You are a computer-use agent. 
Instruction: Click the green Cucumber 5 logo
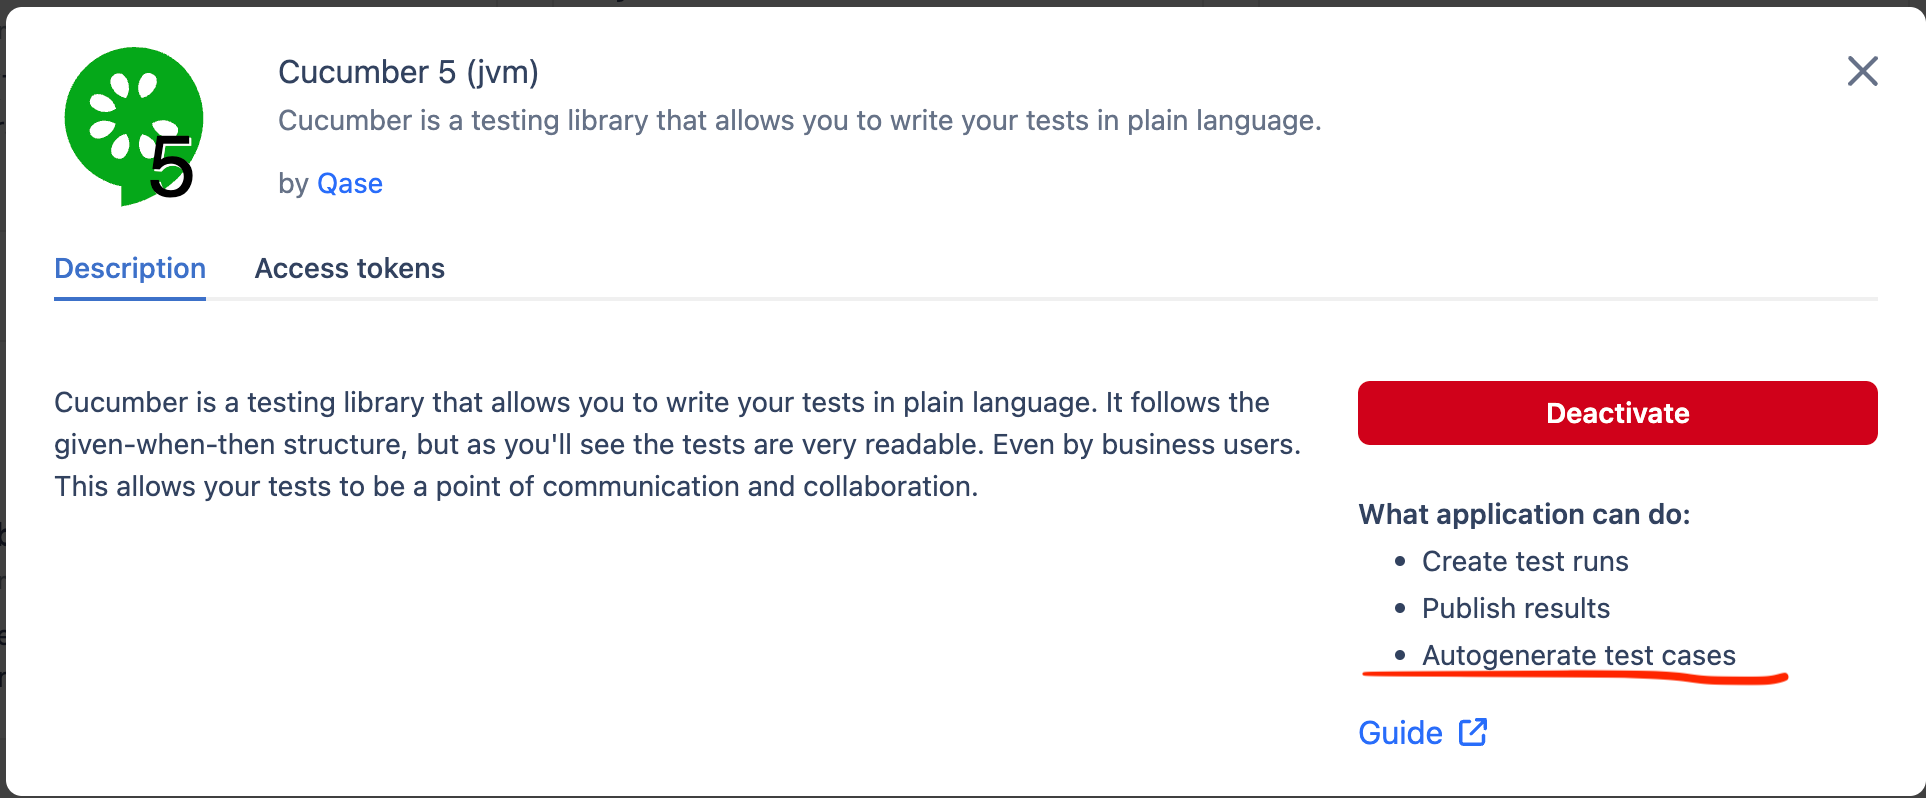click(133, 126)
